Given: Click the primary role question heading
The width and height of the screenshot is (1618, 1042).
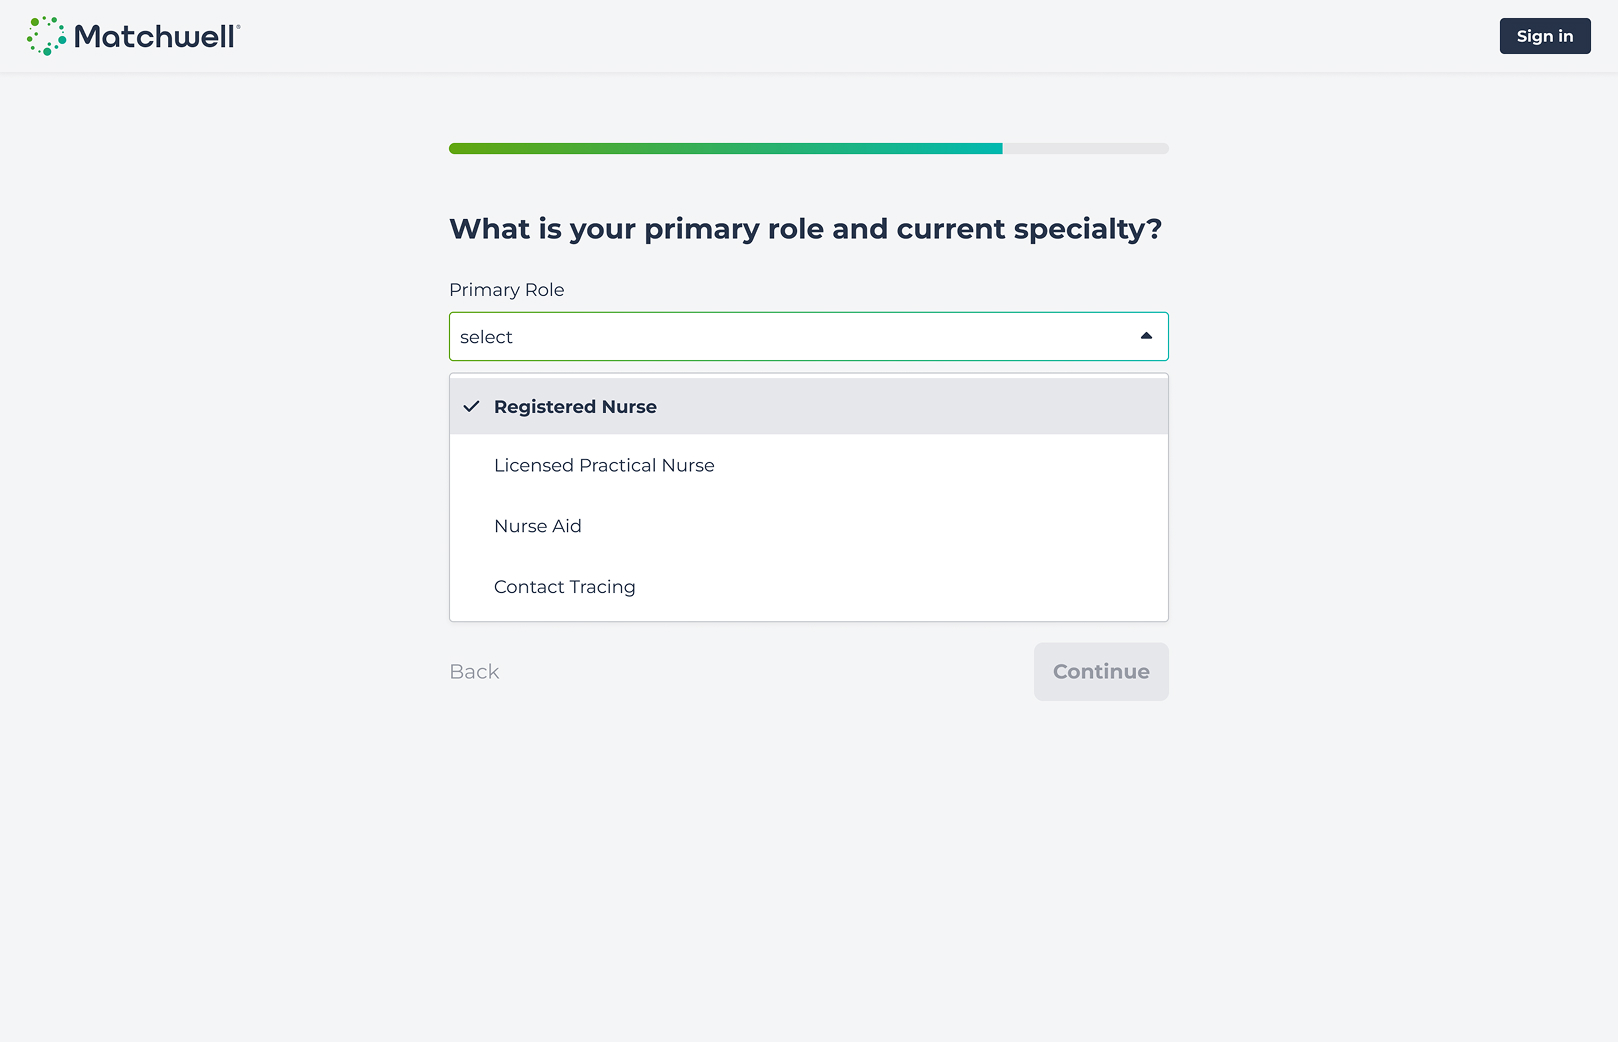Looking at the screenshot, I should [x=805, y=229].
